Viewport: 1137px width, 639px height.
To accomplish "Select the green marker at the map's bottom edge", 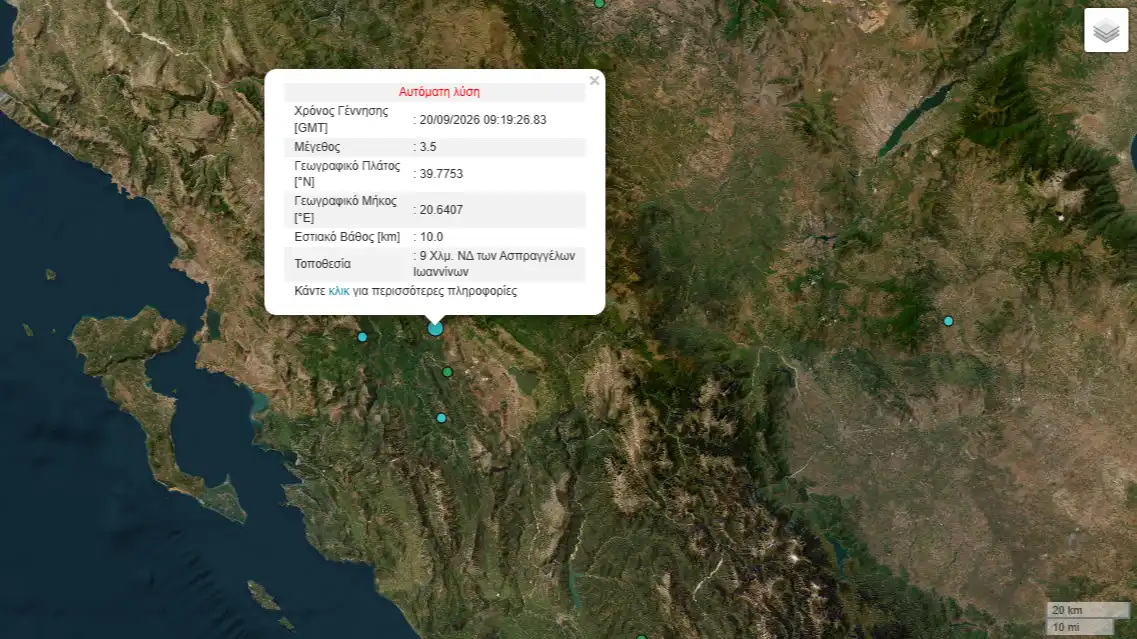I will (641, 637).
